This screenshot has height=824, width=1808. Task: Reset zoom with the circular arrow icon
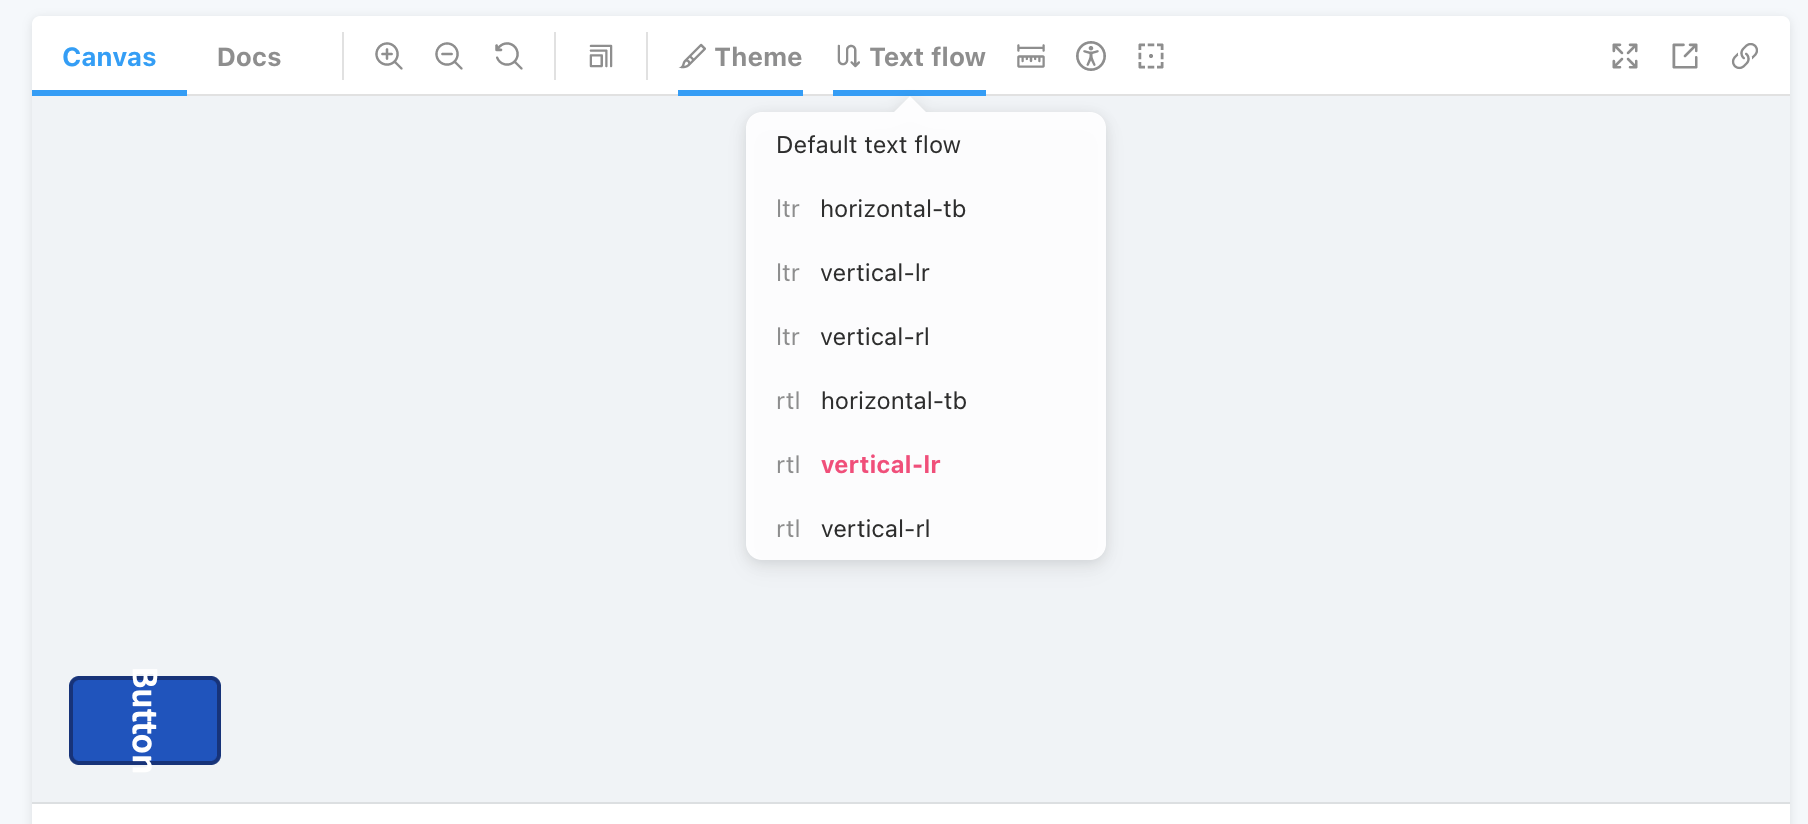pyautogui.click(x=509, y=56)
